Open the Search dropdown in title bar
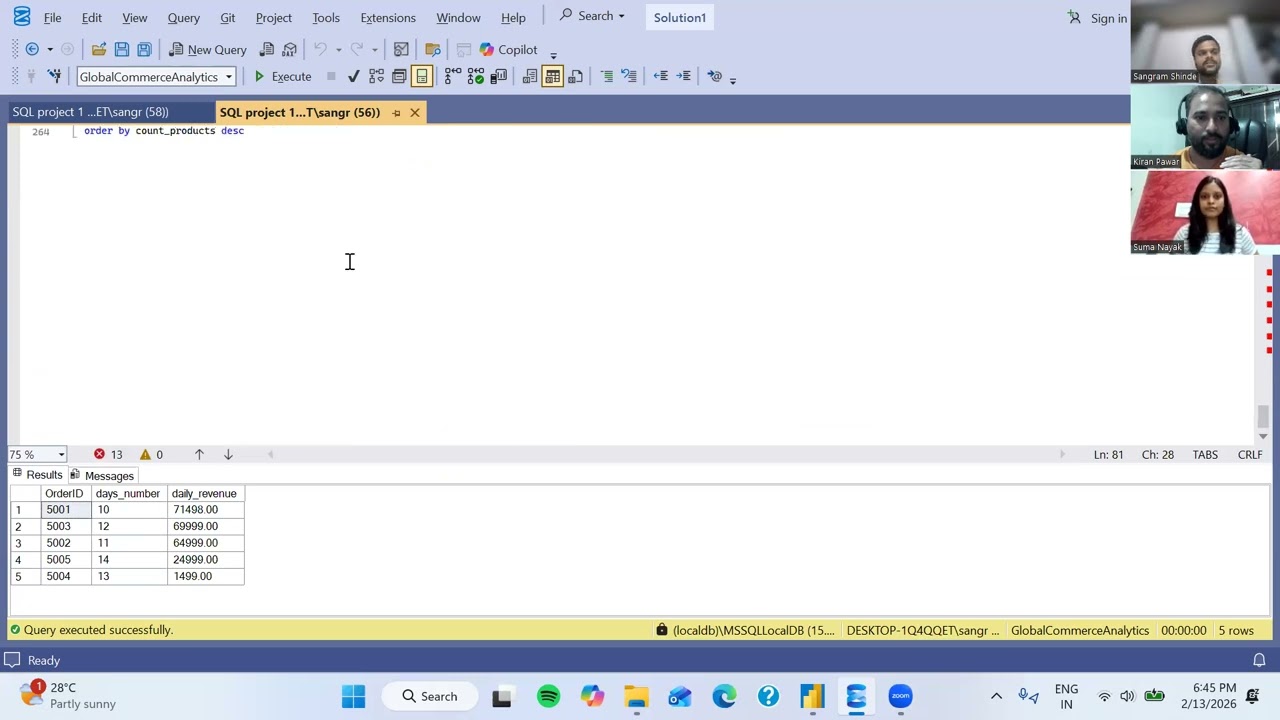 pos(593,16)
